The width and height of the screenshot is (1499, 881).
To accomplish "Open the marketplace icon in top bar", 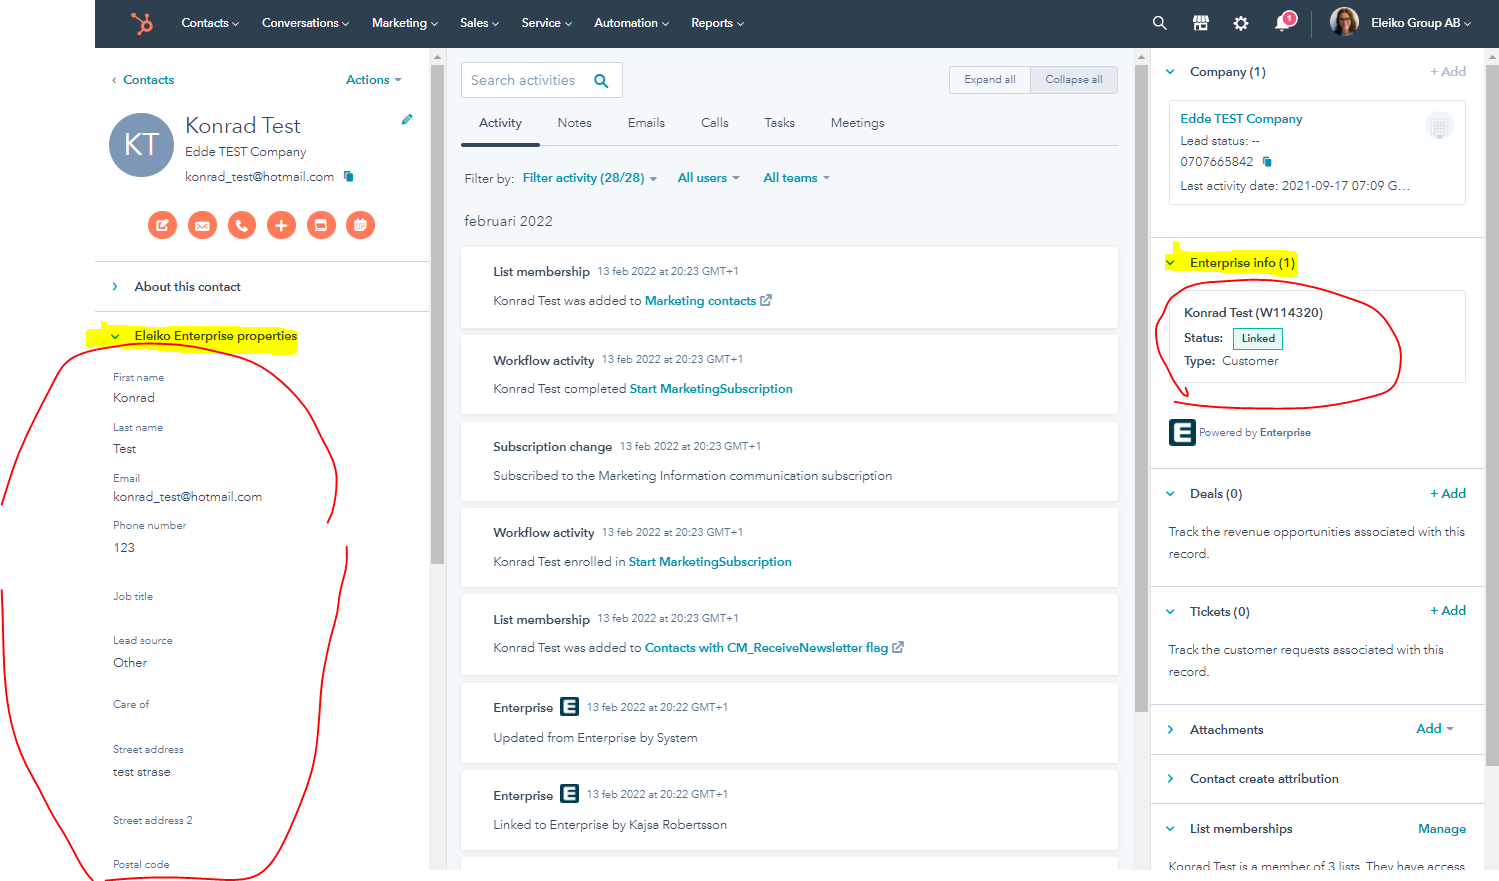I will click(x=1201, y=23).
